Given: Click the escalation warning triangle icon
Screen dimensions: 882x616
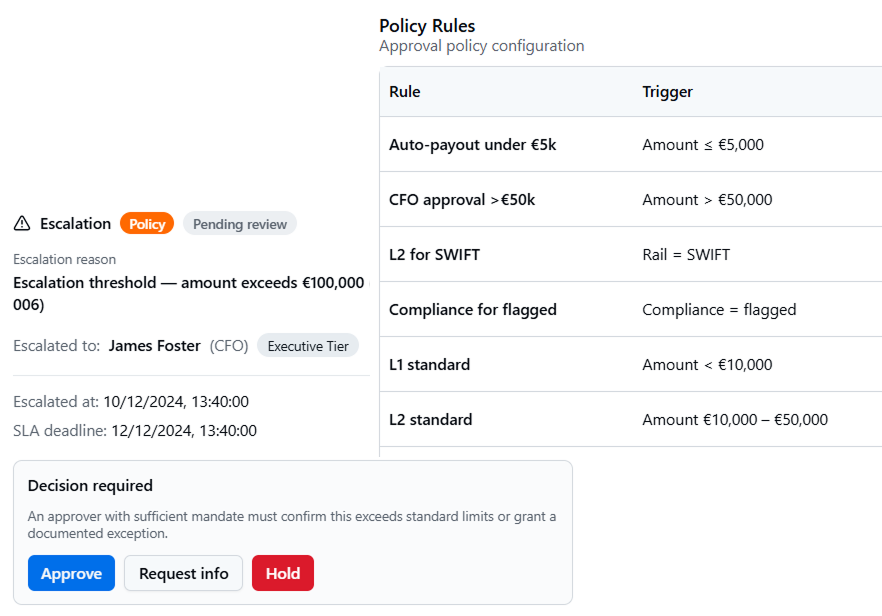Looking at the screenshot, I should [x=22, y=223].
